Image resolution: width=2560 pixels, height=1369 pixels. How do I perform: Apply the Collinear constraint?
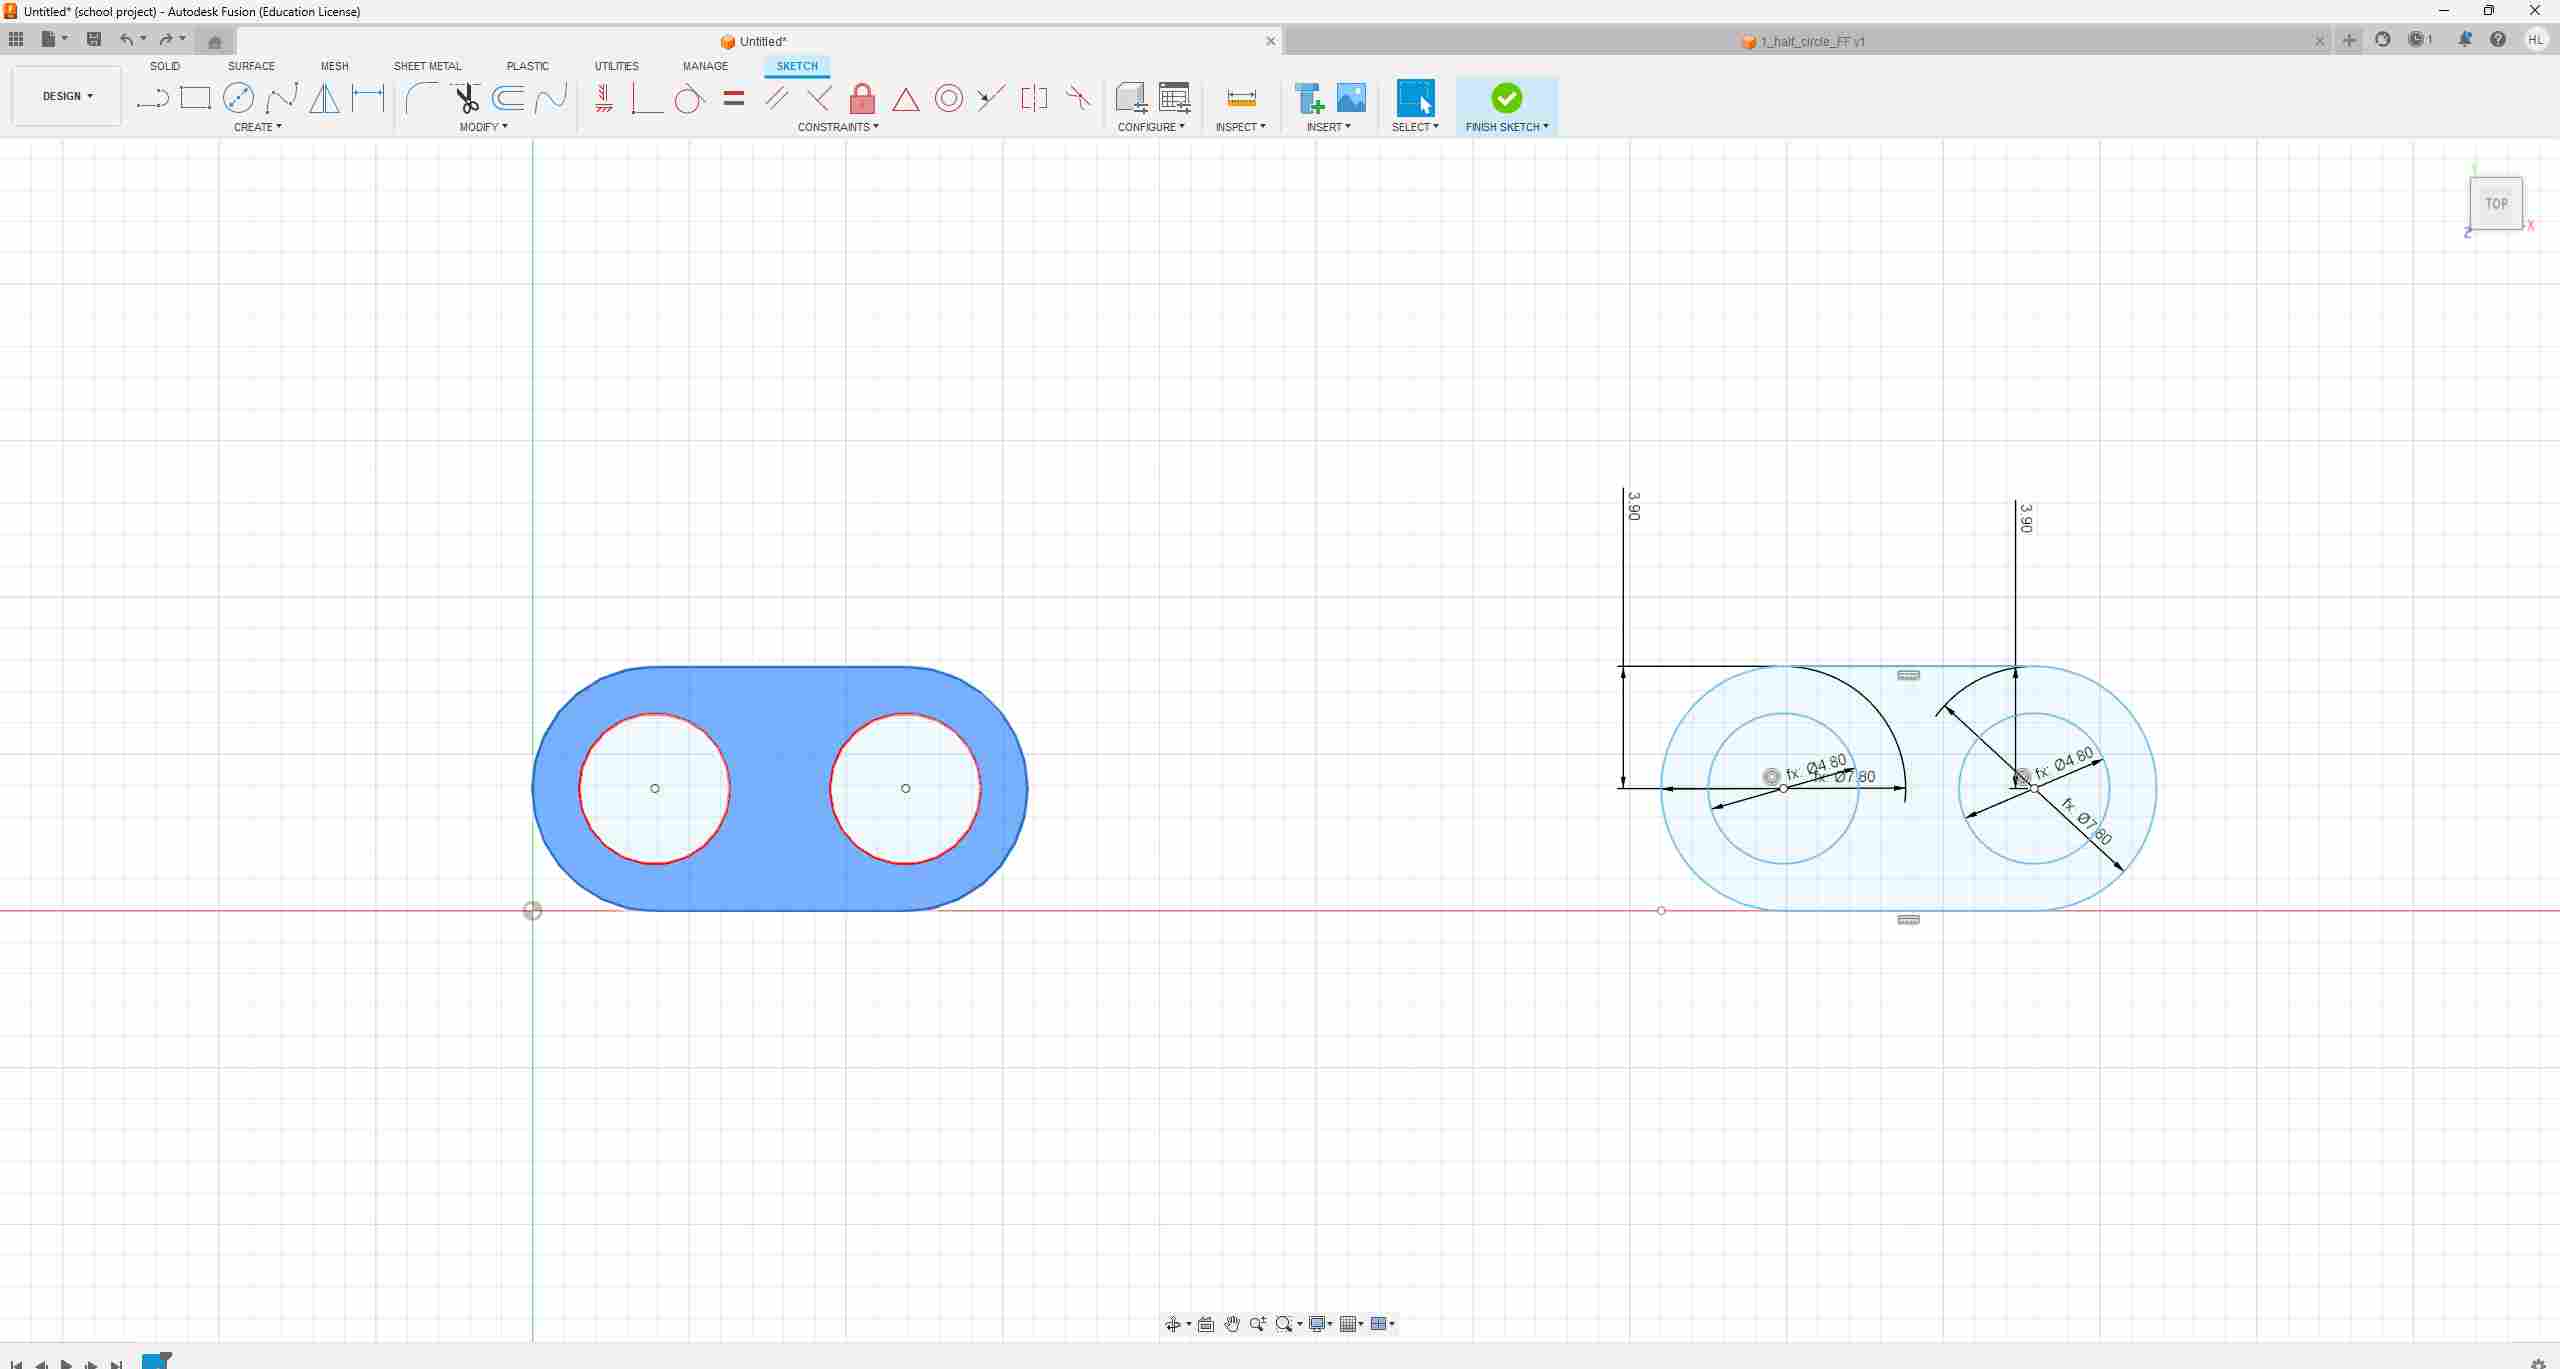coord(991,98)
